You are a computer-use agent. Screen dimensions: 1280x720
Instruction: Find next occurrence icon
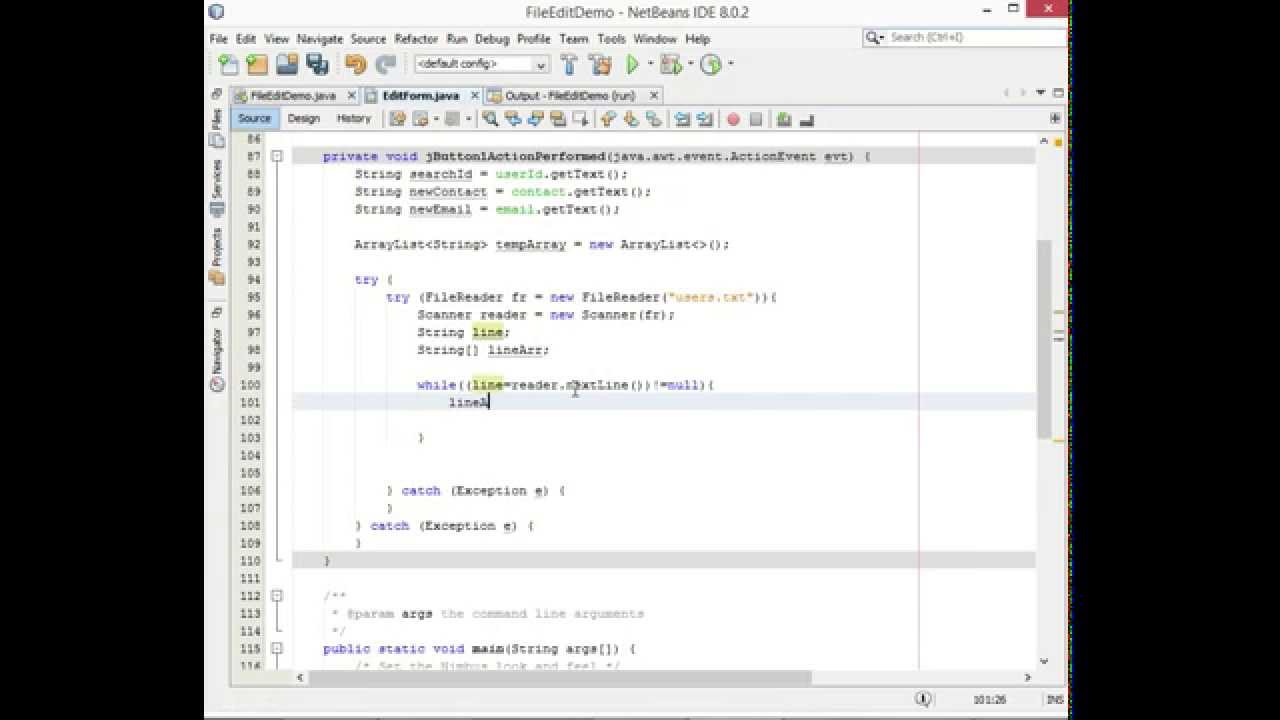click(x=535, y=119)
